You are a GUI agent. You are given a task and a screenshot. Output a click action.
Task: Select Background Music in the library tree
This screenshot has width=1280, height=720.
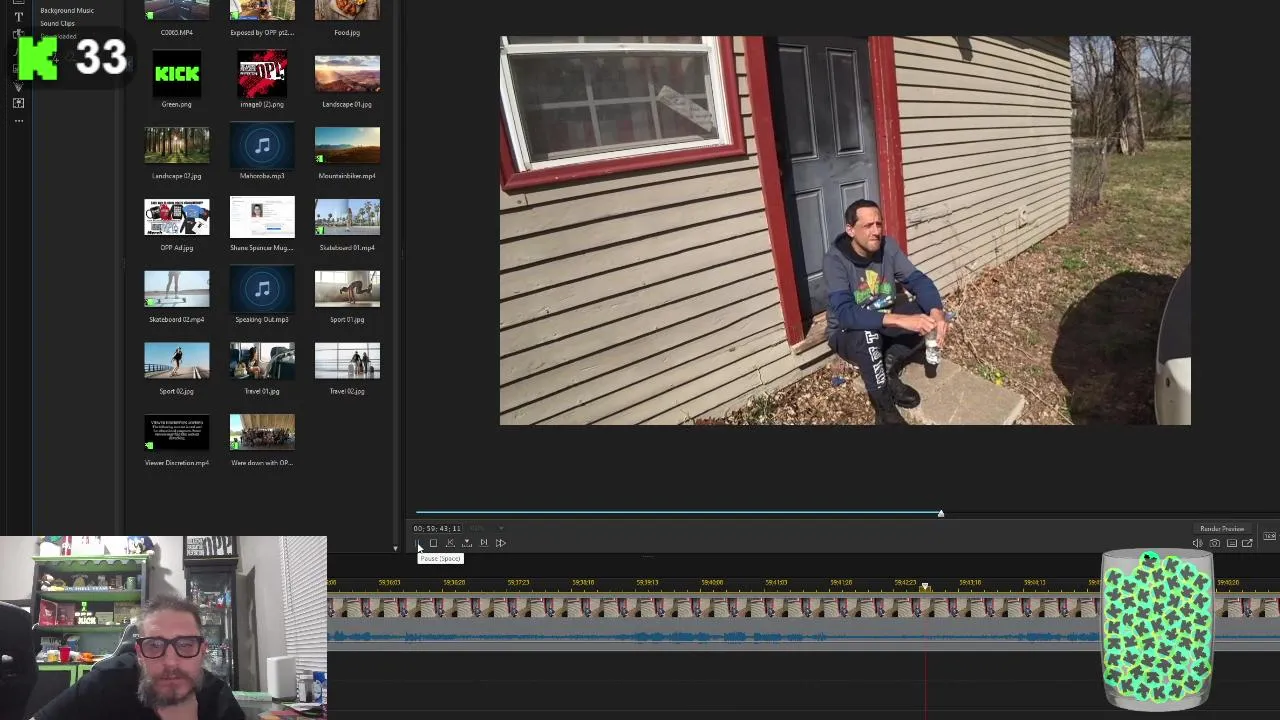click(x=67, y=10)
